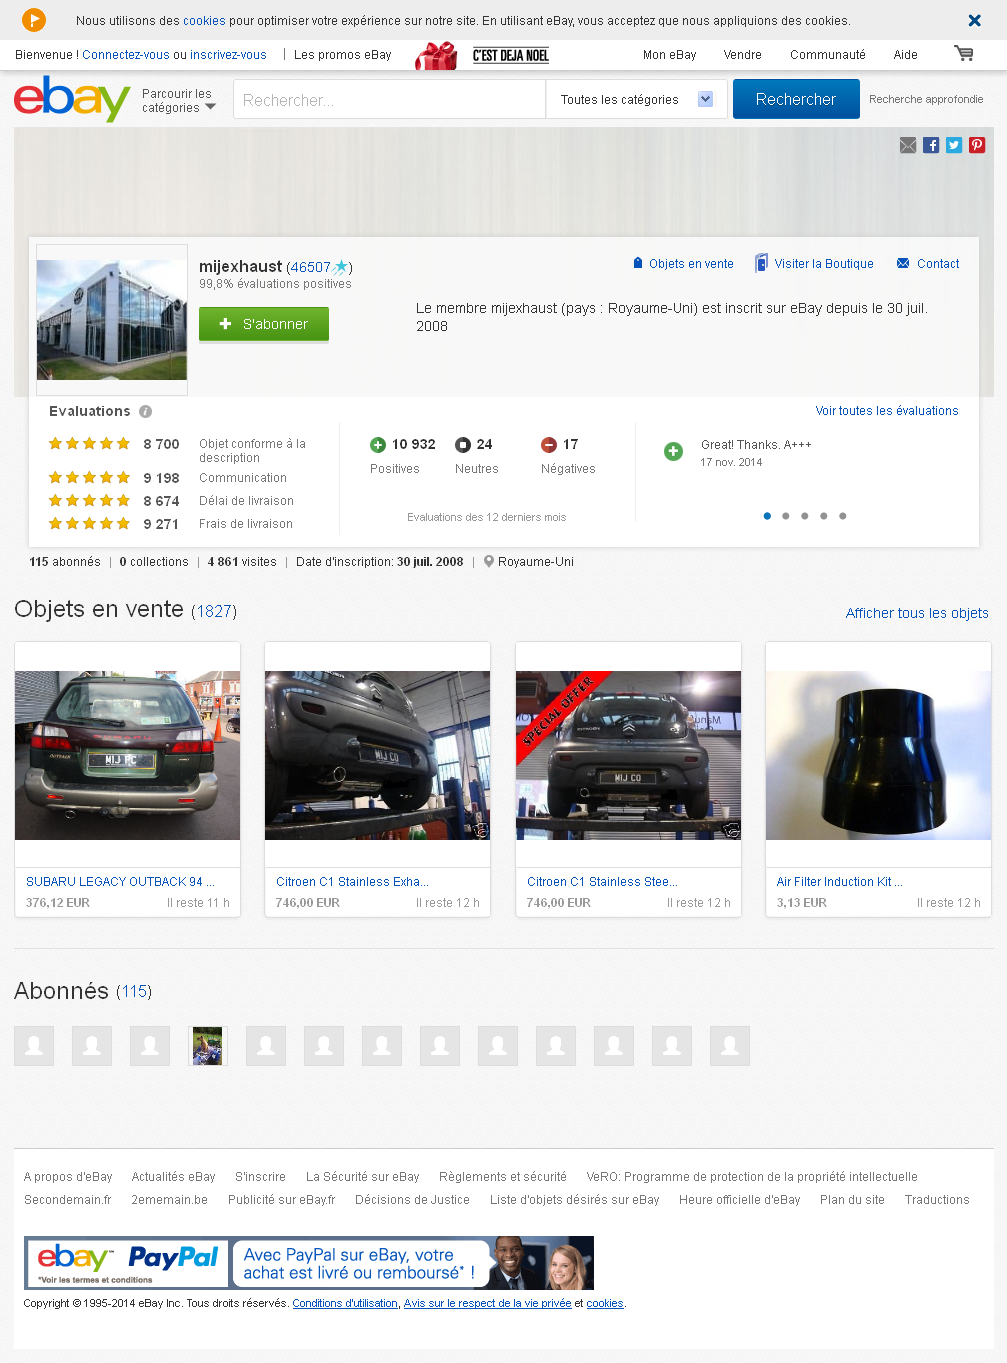Click the green S'abonner button
Image resolution: width=1007 pixels, height=1363 pixels.
coord(264,324)
